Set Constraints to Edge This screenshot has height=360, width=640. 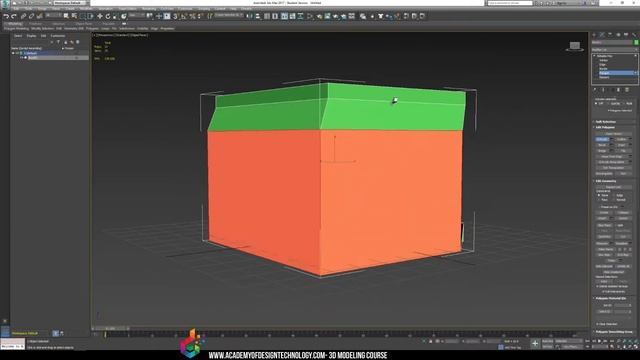pyautogui.click(x=619, y=195)
